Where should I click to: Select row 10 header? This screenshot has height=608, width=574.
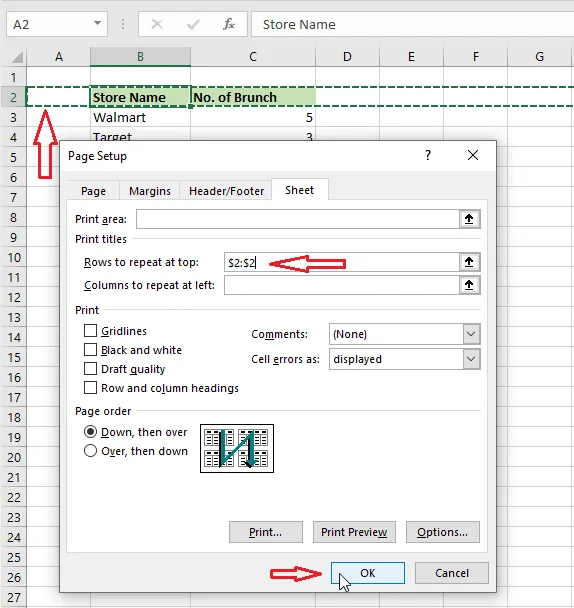click(x=13, y=257)
